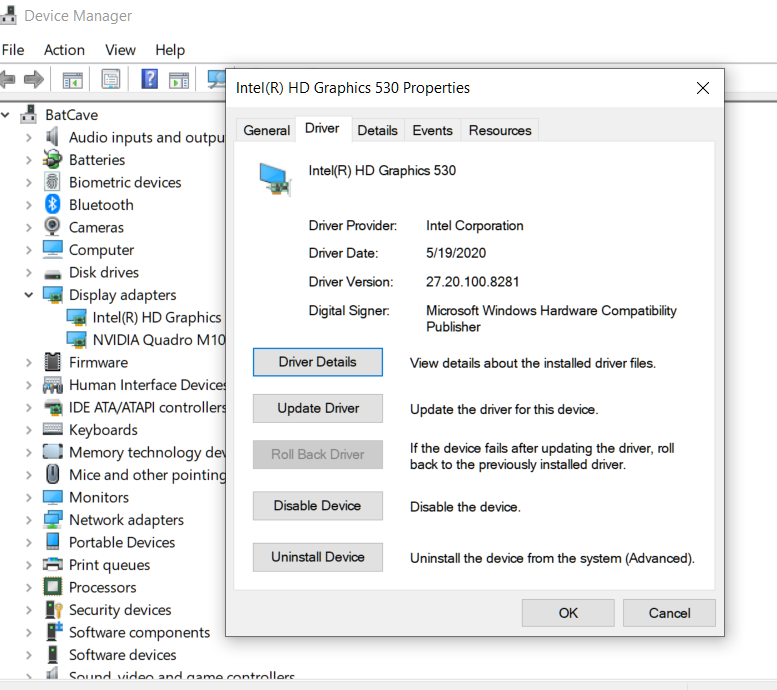This screenshot has width=777, height=690.
Task: Click the blue Help question mark icon
Action: pyautogui.click(x=149, y=79)
